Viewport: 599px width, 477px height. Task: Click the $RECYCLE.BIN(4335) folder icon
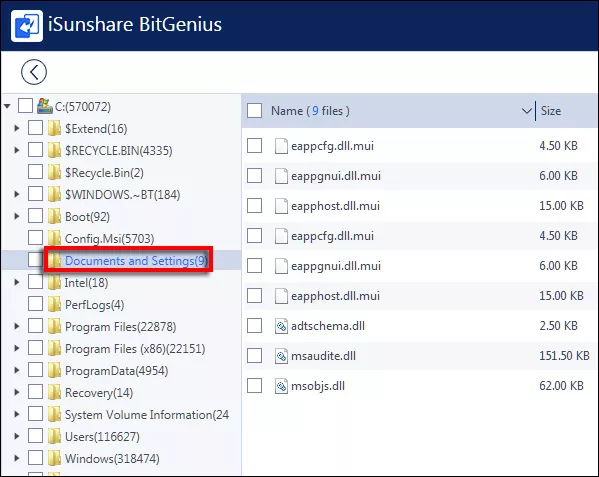[x=54, y=150]
